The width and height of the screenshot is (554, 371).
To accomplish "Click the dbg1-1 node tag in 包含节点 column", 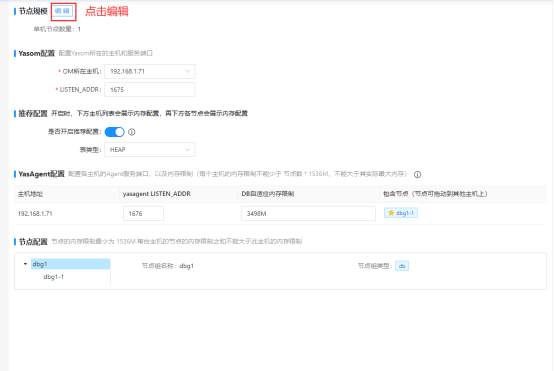I will (x=401, y=213).
